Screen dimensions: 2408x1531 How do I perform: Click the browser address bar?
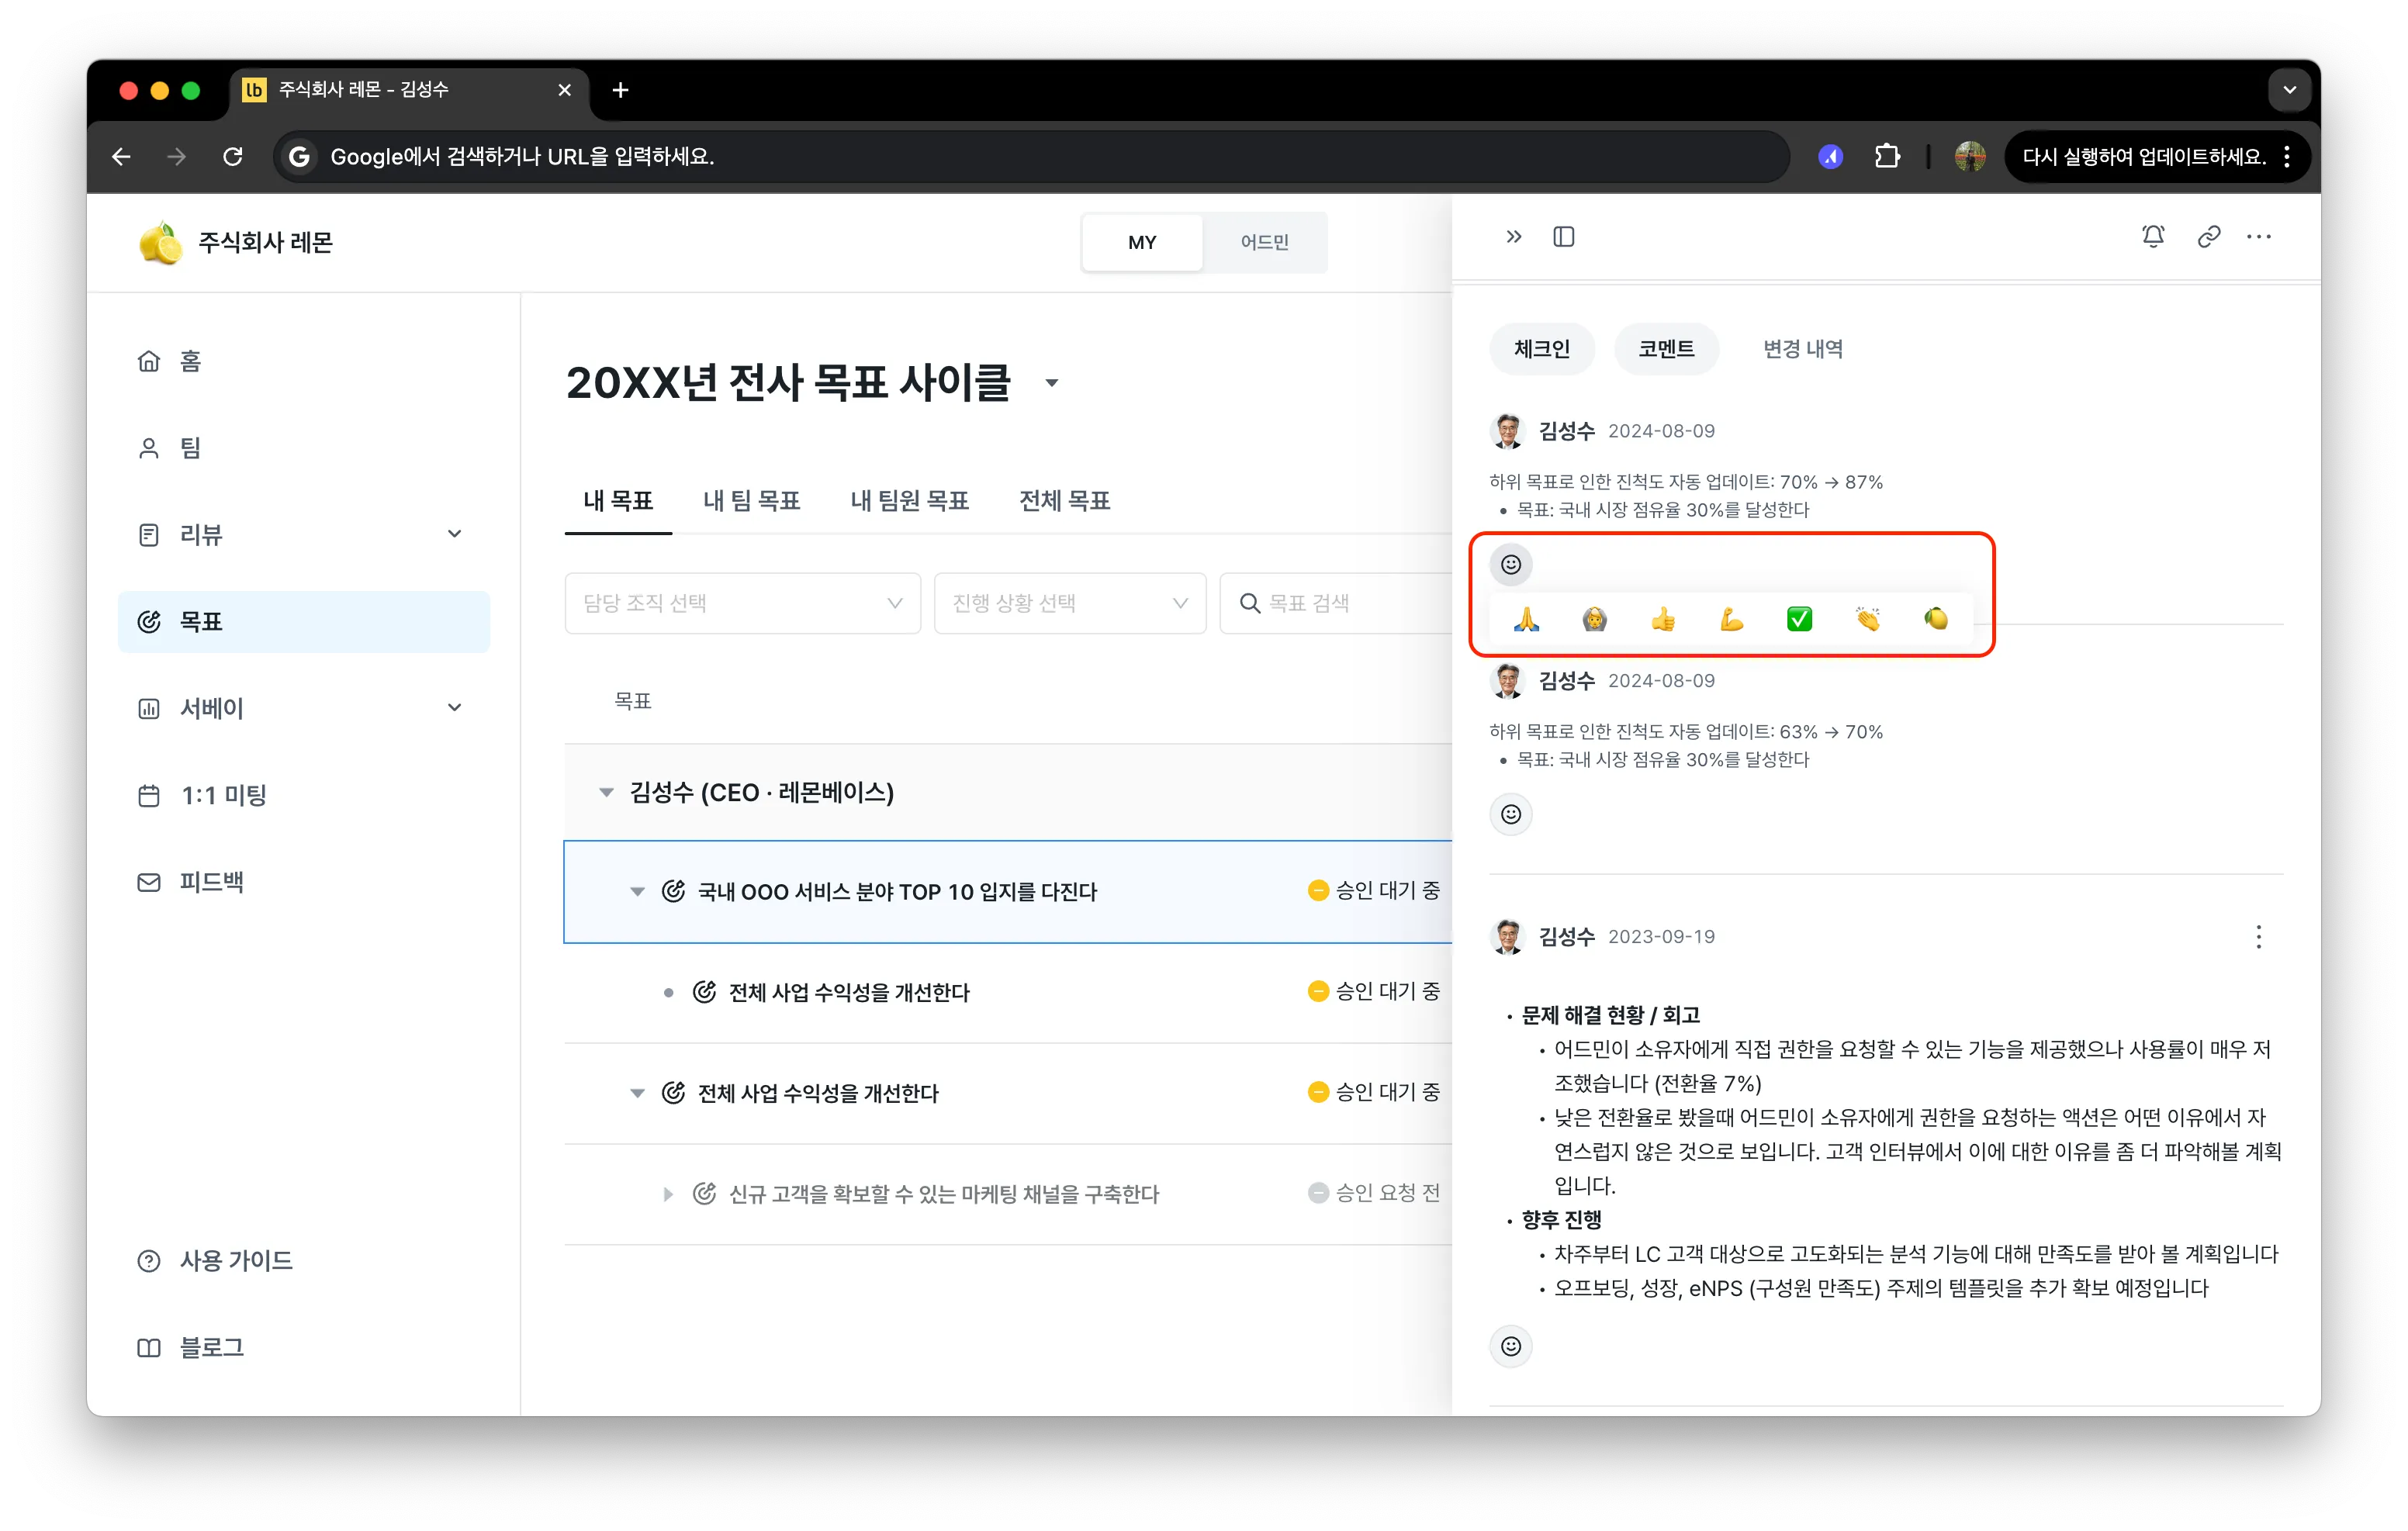tap(1030, 157)
